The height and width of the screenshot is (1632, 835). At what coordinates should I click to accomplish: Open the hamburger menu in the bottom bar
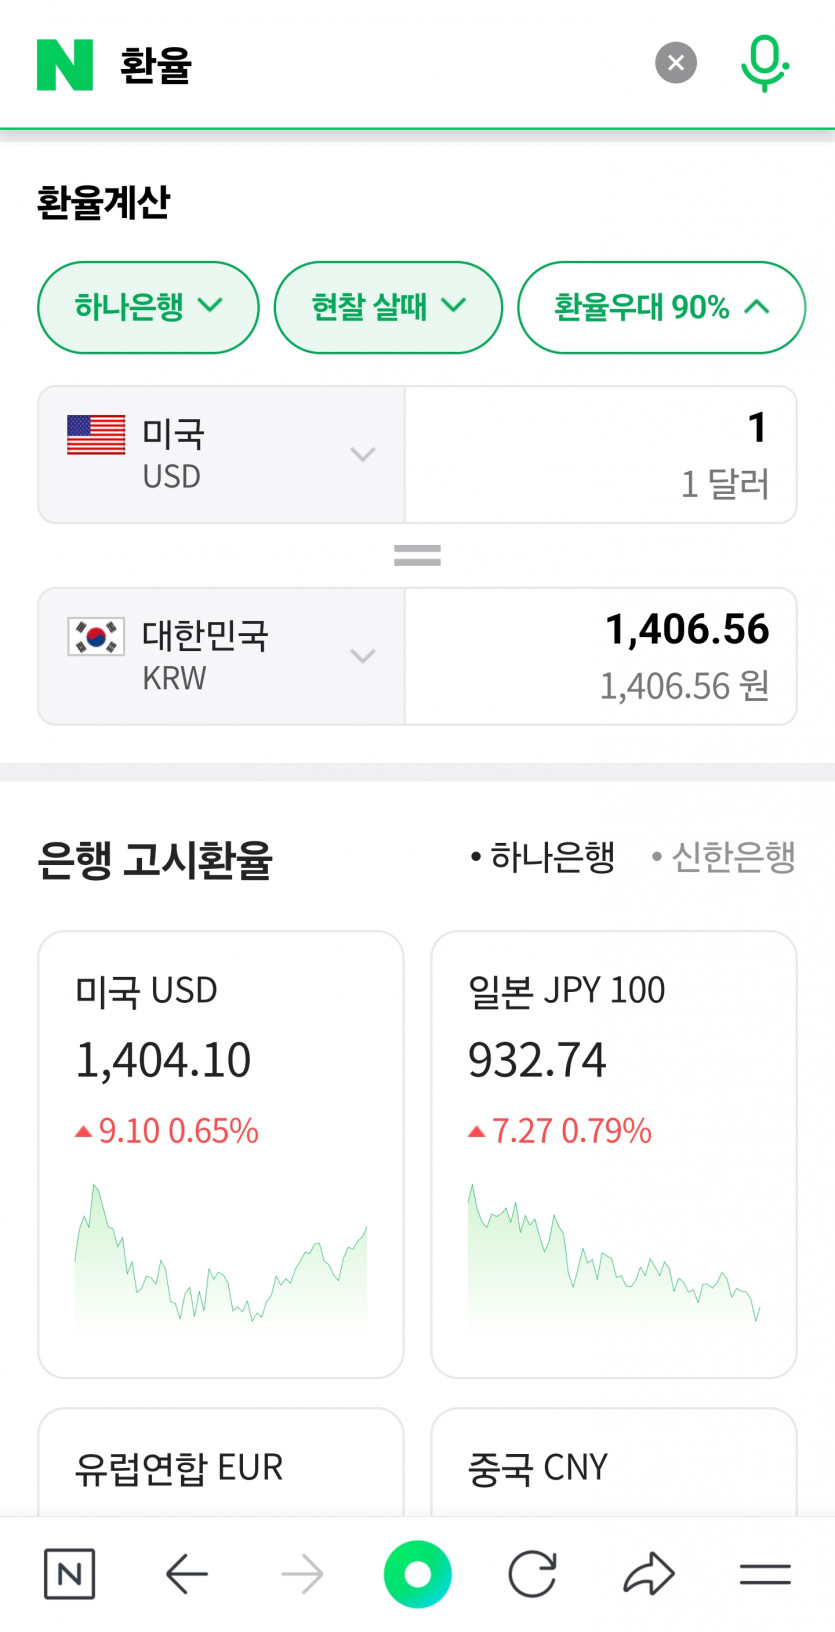tap(765, 1575)
